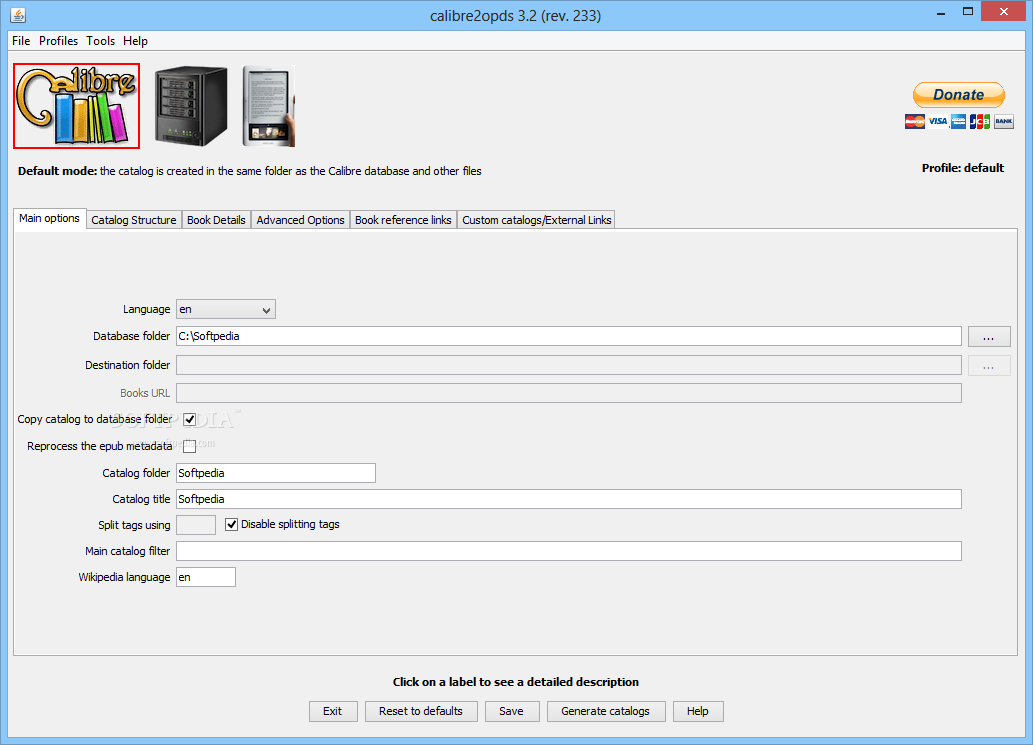Click the Main catalog filter field

point(569,551)
